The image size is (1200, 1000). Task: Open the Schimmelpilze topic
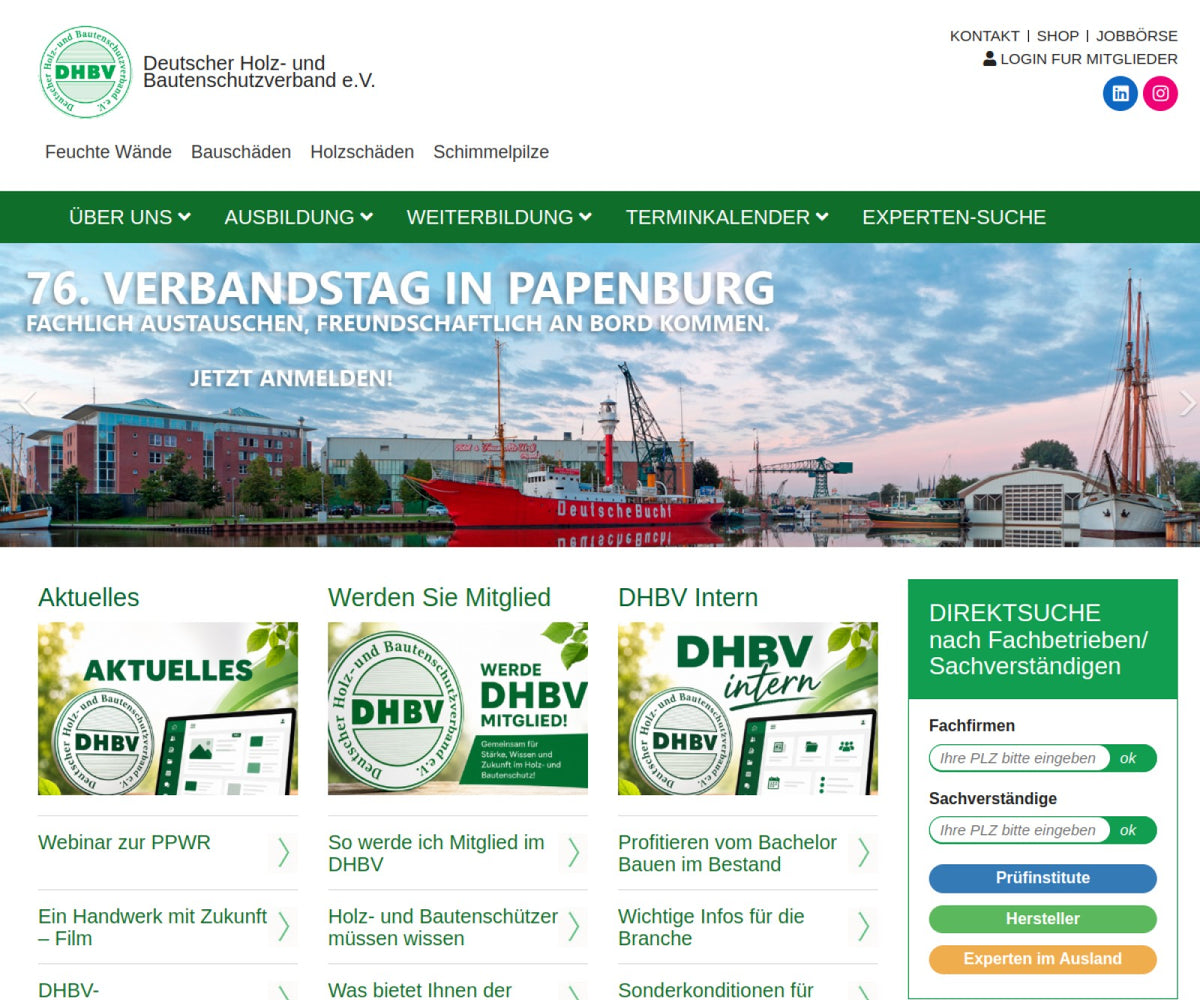coord(491,152)
